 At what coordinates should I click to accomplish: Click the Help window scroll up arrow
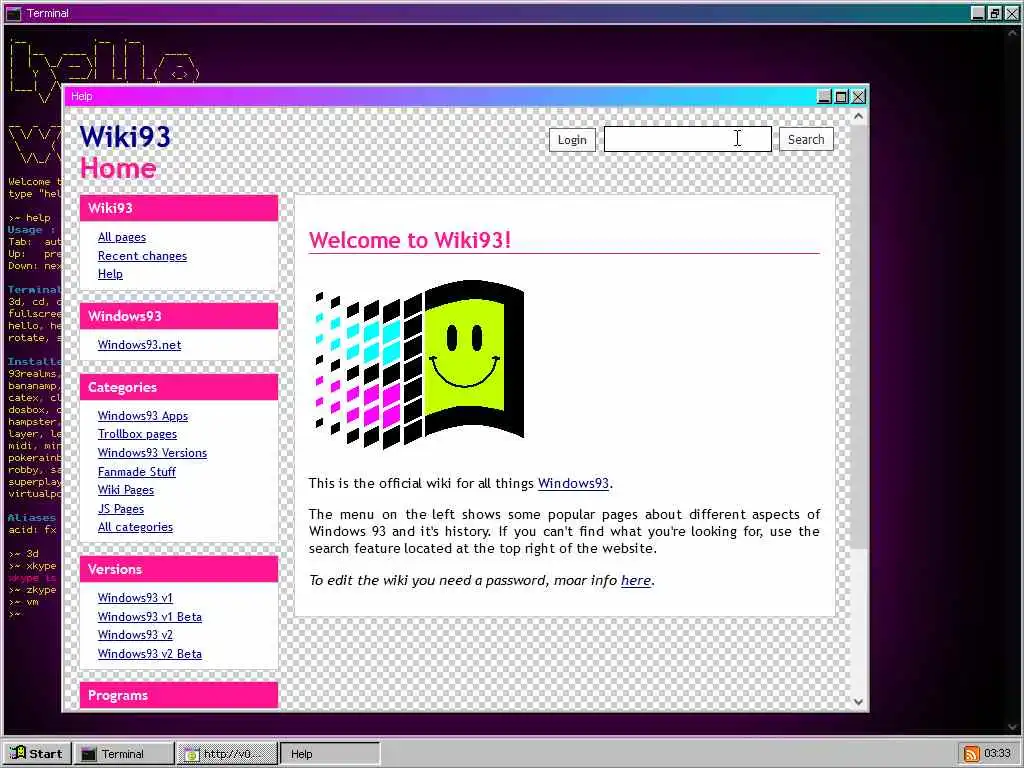[x=858, y=116]
